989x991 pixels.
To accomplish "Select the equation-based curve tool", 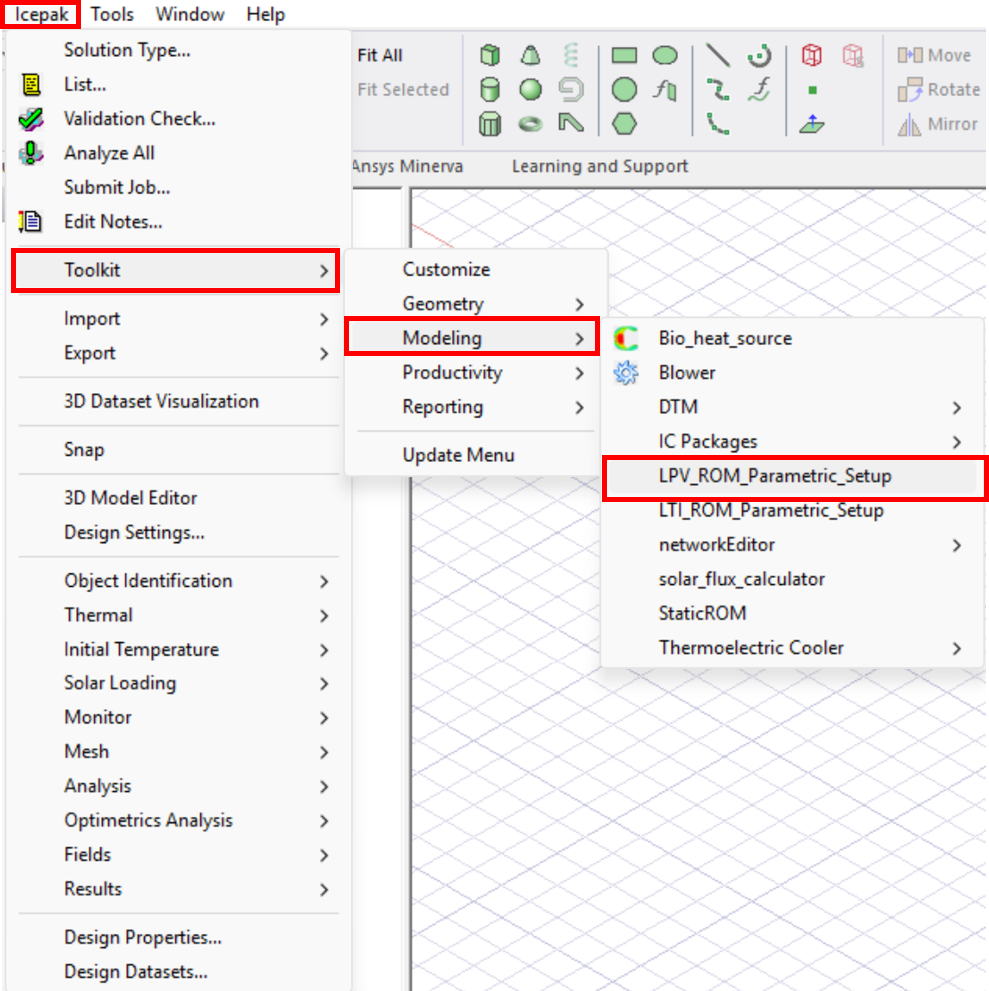I will (x=759, y=90).
